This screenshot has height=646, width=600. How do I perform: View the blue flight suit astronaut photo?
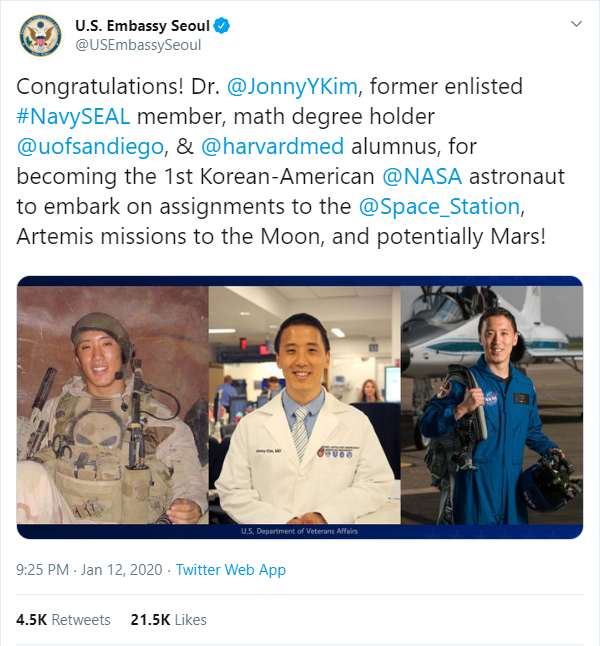click(x=492, y=407)
